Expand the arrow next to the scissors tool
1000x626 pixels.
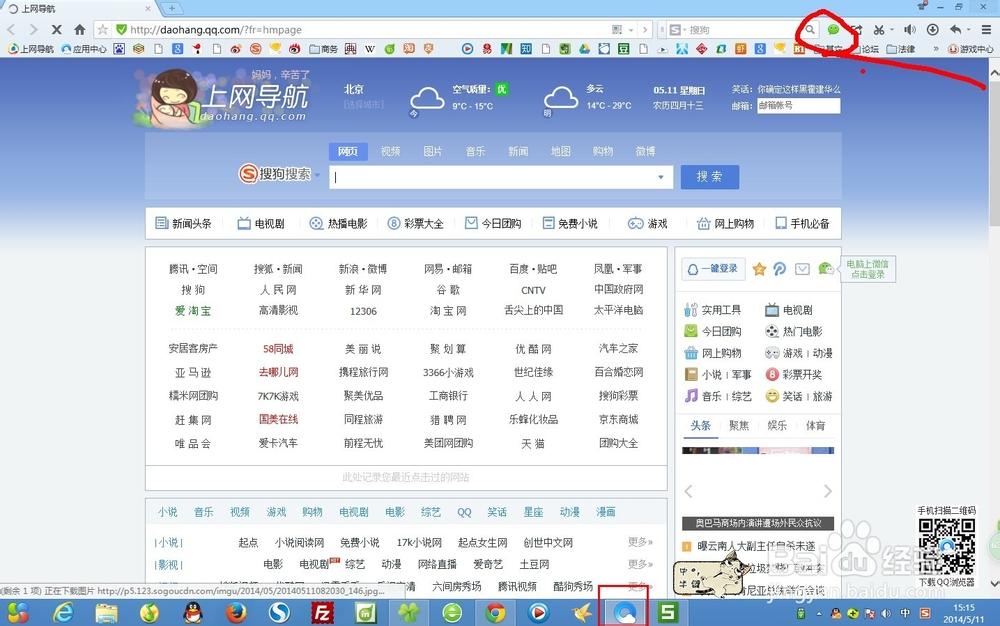point(892,30)
